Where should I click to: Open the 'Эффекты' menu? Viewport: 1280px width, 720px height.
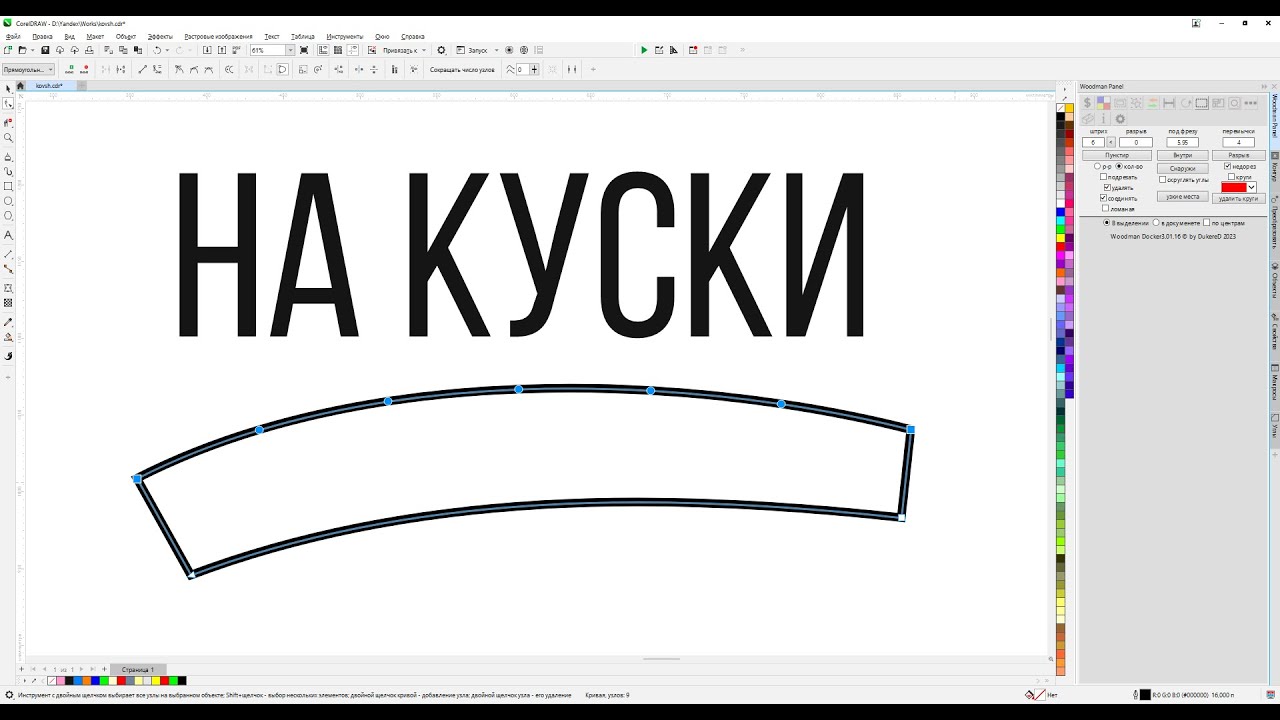[160, 36]
